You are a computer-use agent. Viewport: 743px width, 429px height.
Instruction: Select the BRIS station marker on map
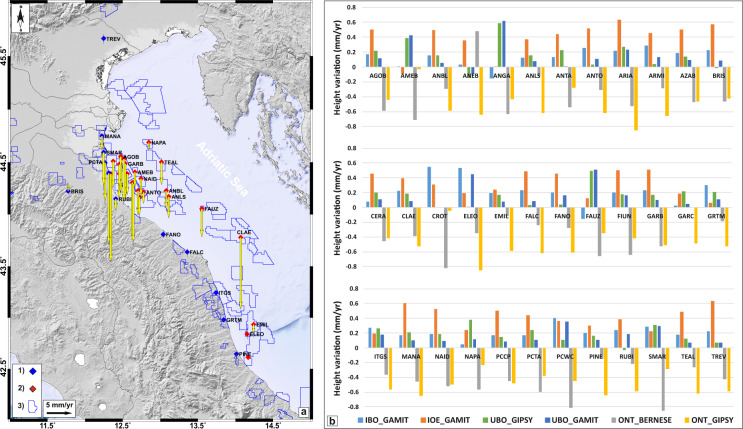(67, 190)
